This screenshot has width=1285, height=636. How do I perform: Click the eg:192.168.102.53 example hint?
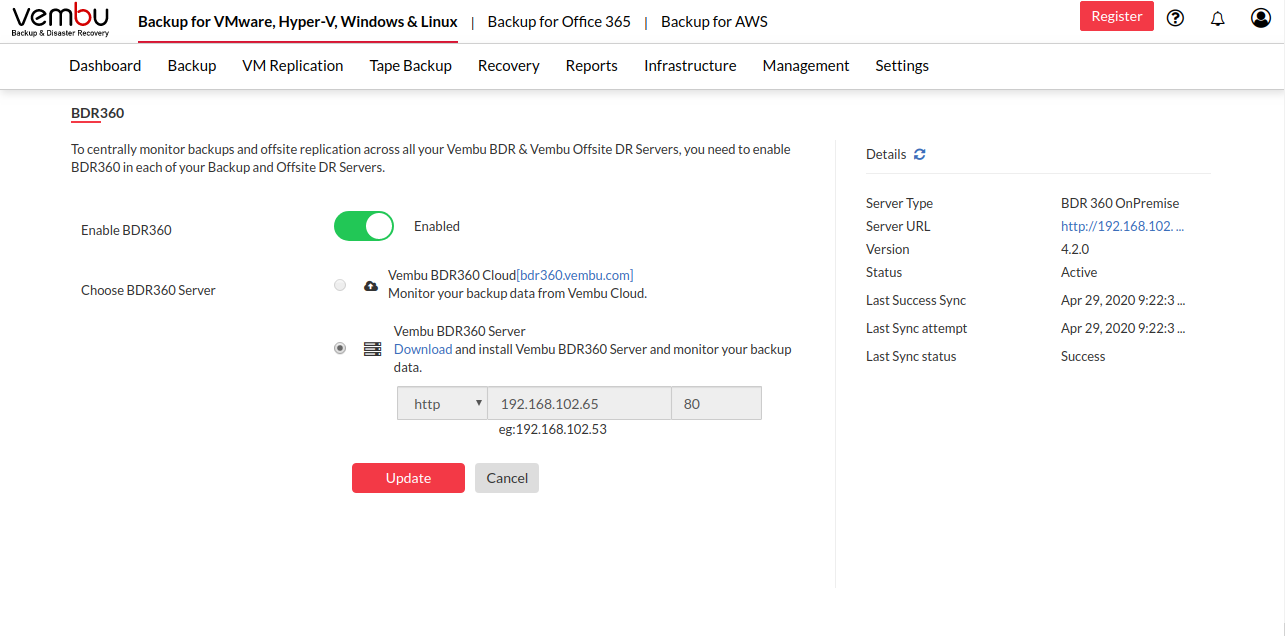pos(553,429)
